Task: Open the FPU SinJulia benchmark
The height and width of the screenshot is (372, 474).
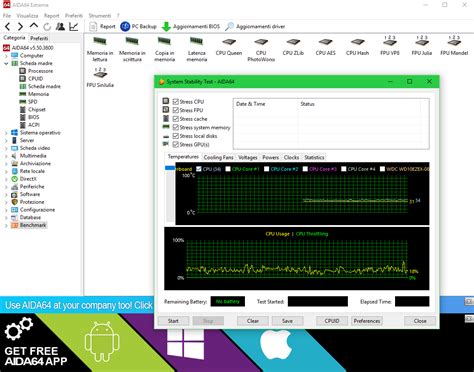Action: [100, 77]
